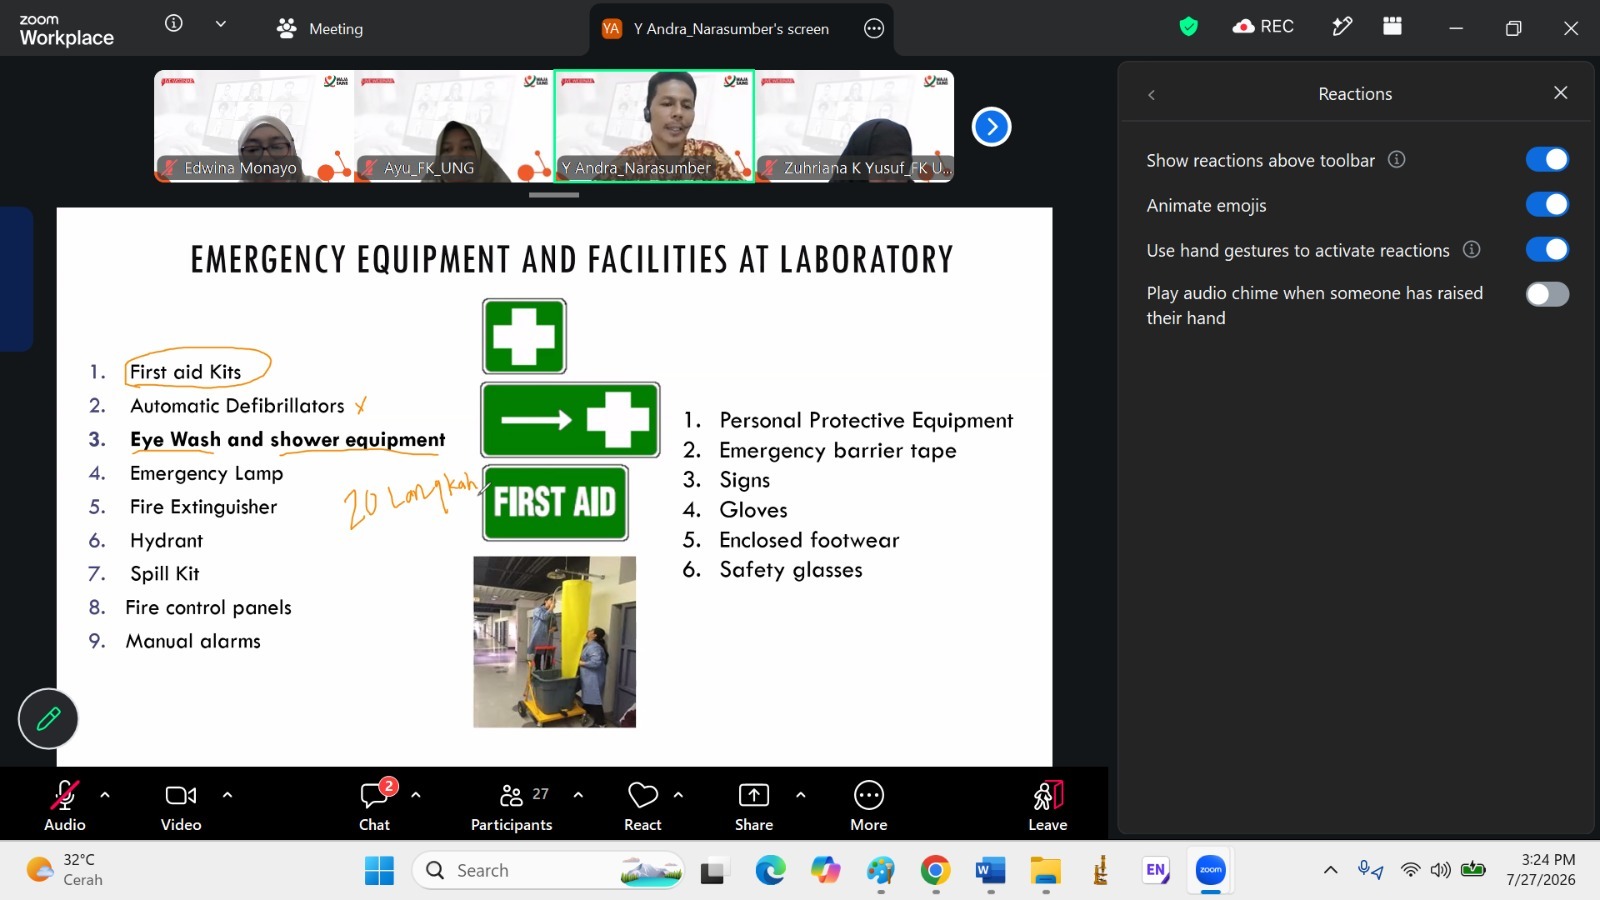Open React heart menu
This screenshot has width=1600, height=900.
tap(643, 805)
